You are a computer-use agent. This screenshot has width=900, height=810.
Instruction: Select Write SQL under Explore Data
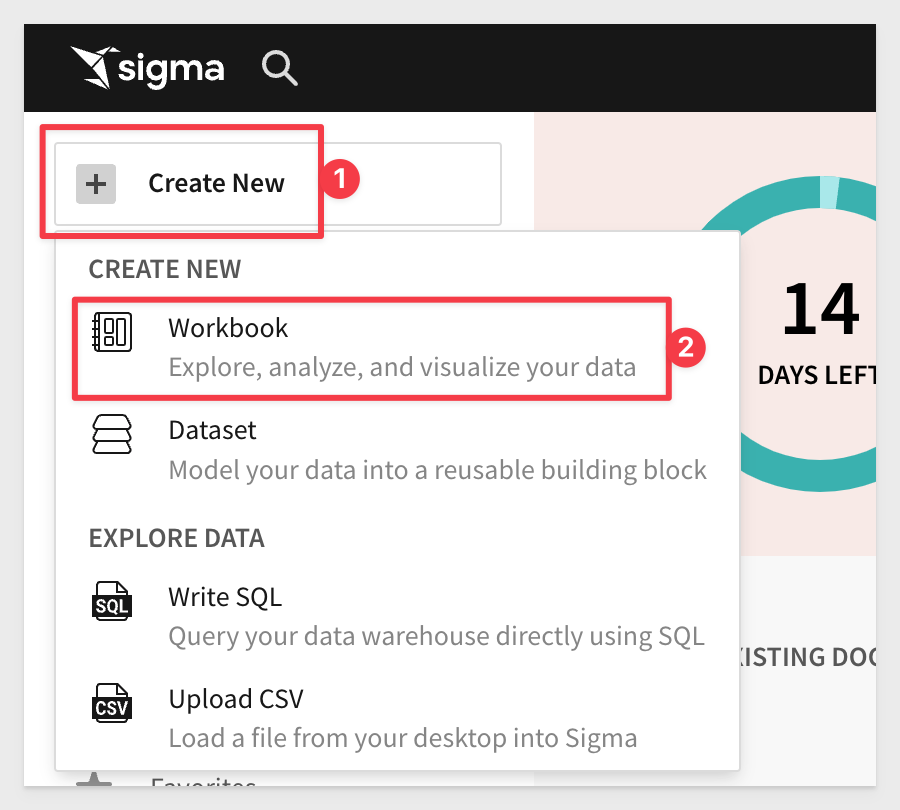(225, 597)
